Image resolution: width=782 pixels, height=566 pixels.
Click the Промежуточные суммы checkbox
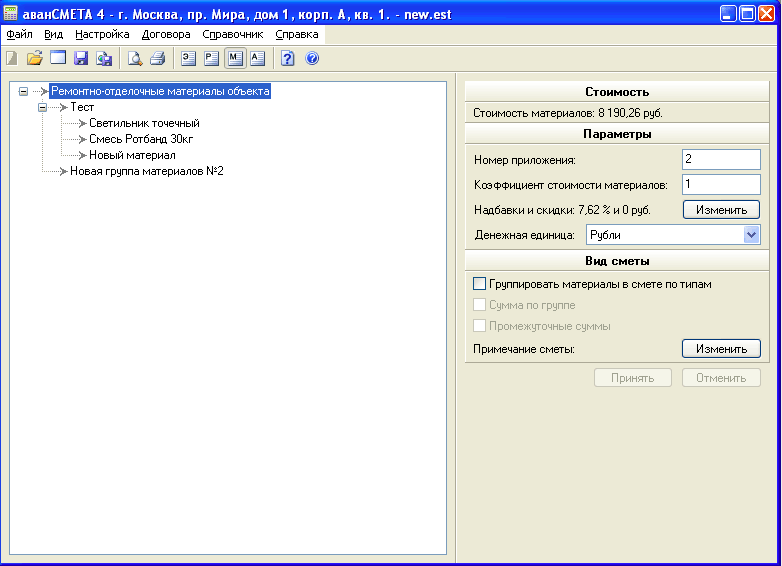(479, 326)
